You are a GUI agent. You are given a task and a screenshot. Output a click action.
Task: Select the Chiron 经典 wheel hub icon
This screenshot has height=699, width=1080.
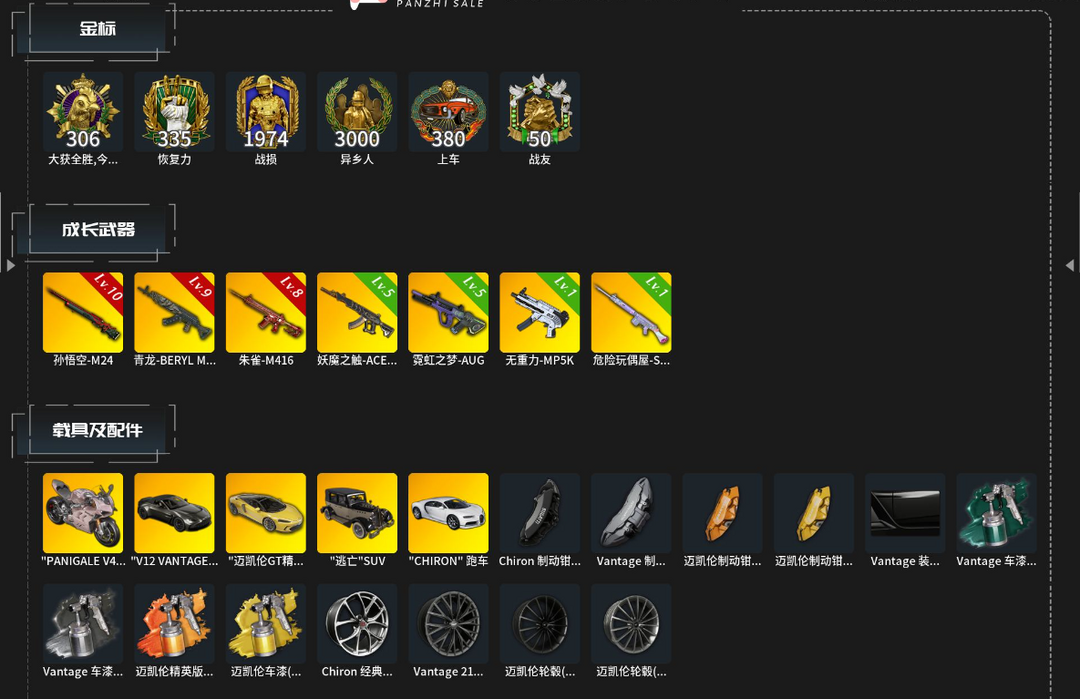point(357,624)
